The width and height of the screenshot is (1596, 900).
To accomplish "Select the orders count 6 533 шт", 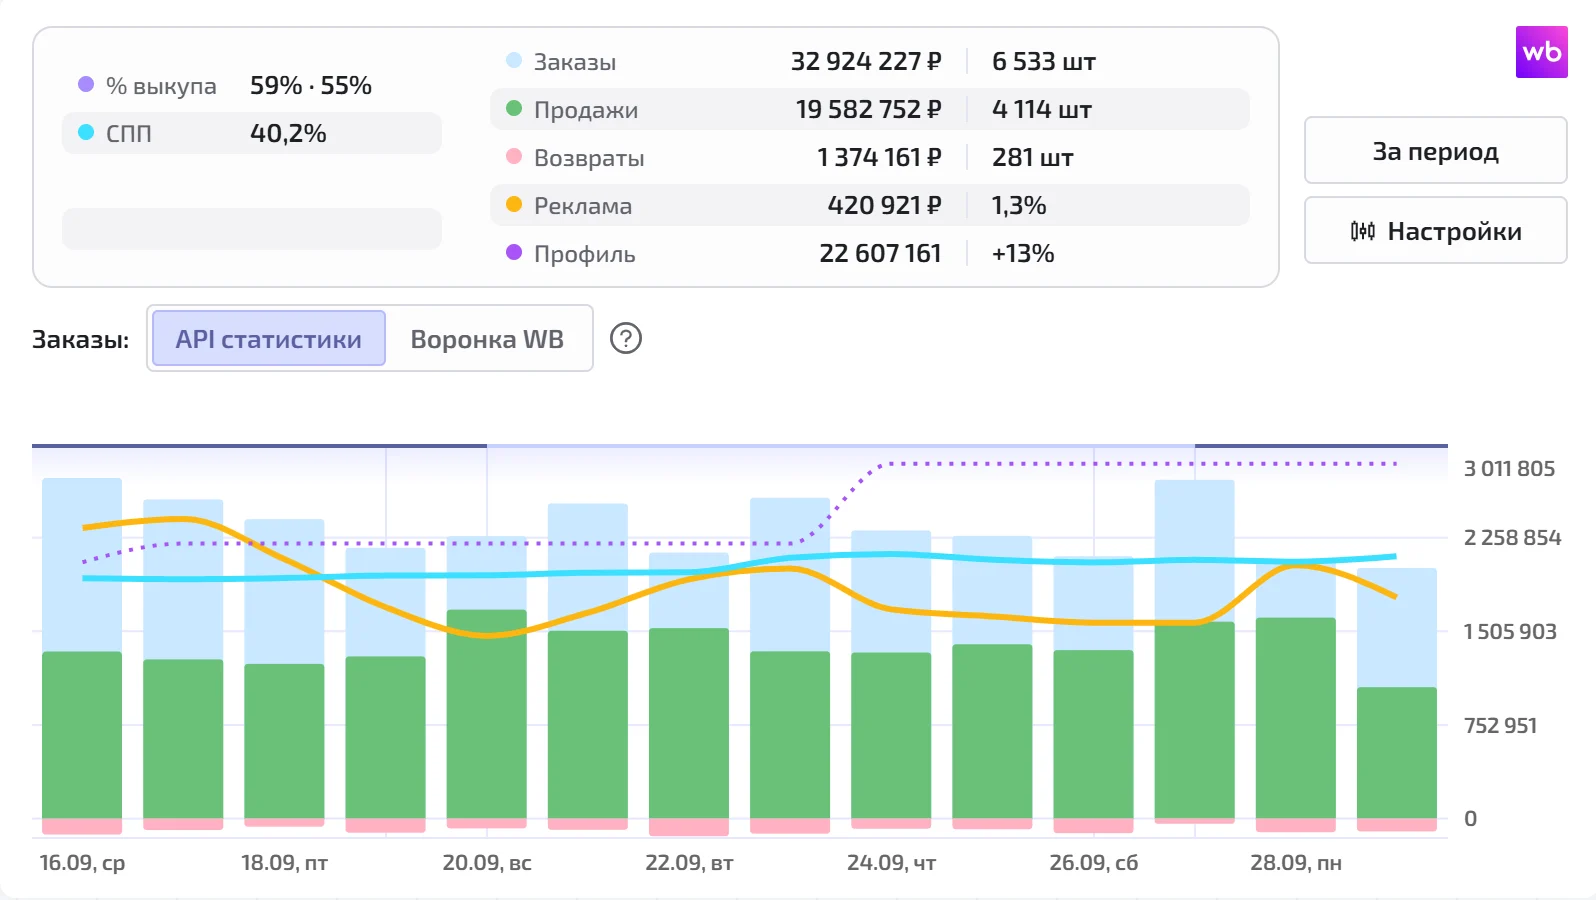I will point(1044,61).
